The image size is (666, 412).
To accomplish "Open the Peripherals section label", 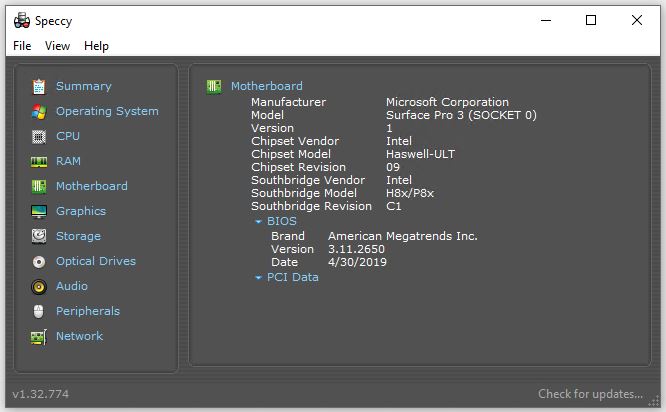I will click(88, 311).
